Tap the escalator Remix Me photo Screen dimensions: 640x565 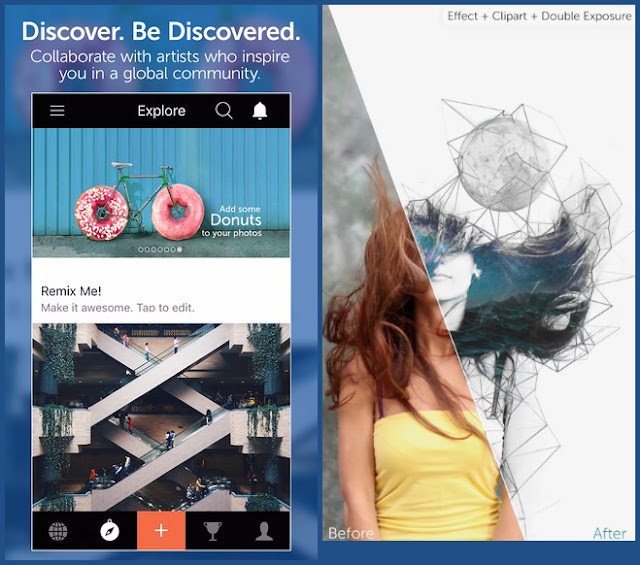click(161, 417)
